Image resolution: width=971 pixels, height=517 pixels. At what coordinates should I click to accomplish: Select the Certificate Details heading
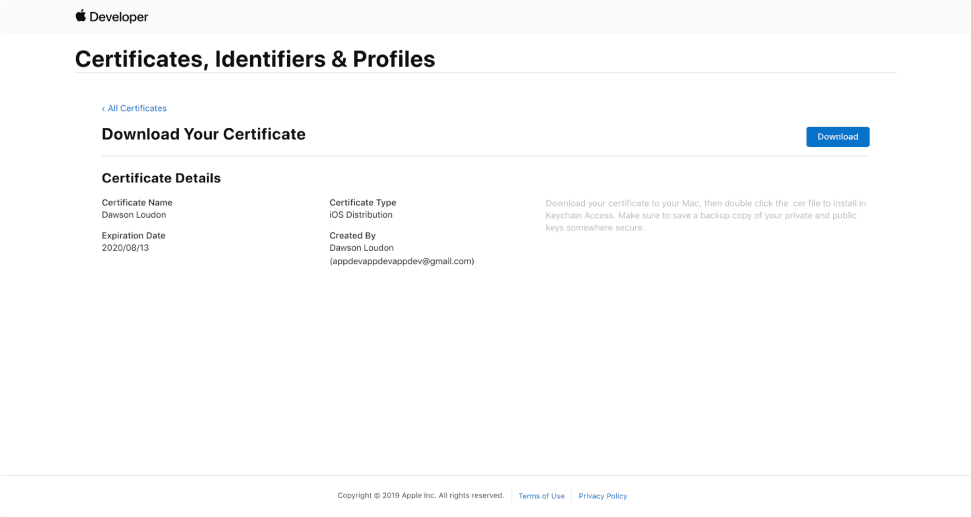161,178
